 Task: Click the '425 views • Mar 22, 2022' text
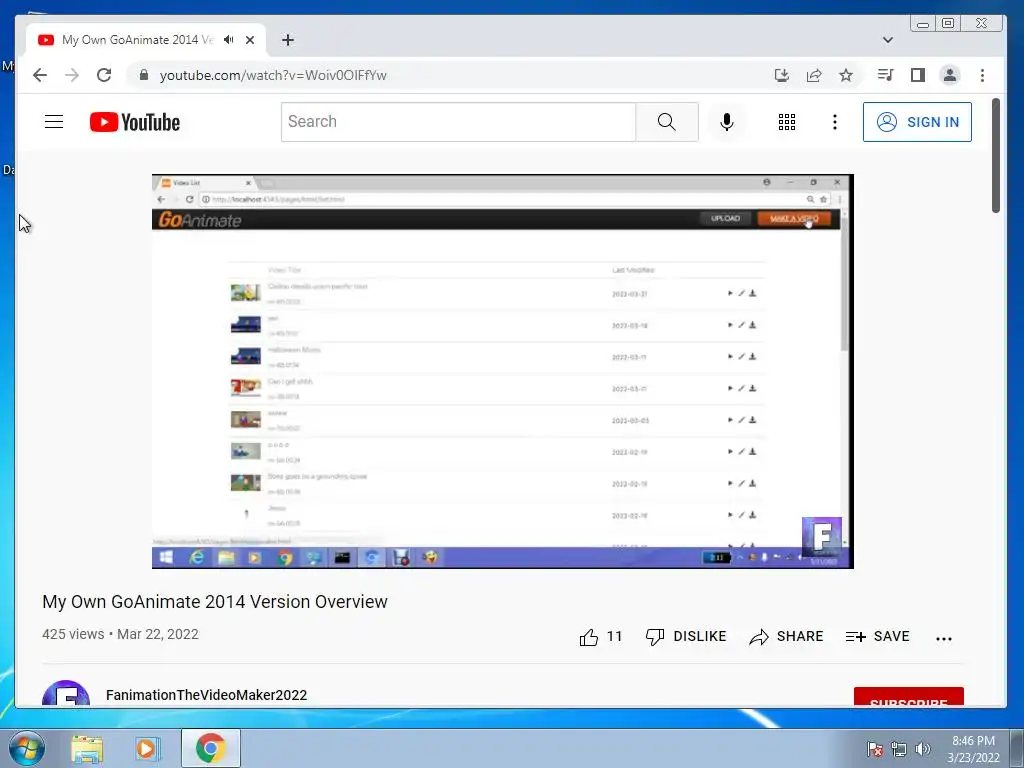[x=120, y=634]
